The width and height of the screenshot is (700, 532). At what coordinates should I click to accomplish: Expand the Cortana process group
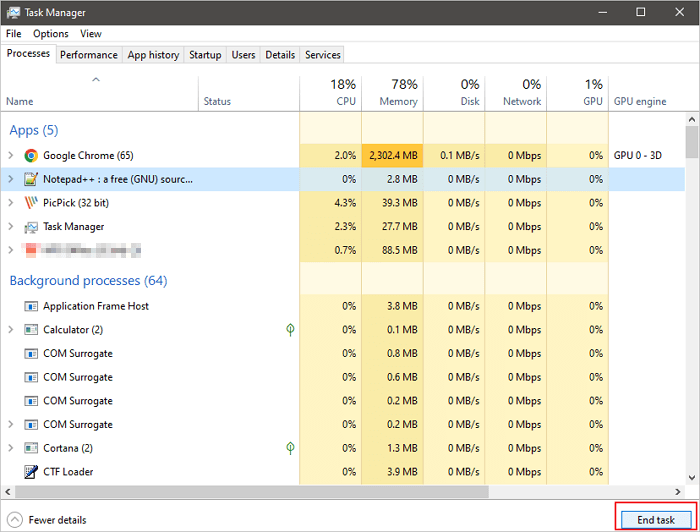pyautogui.click(x=11, y=448)
